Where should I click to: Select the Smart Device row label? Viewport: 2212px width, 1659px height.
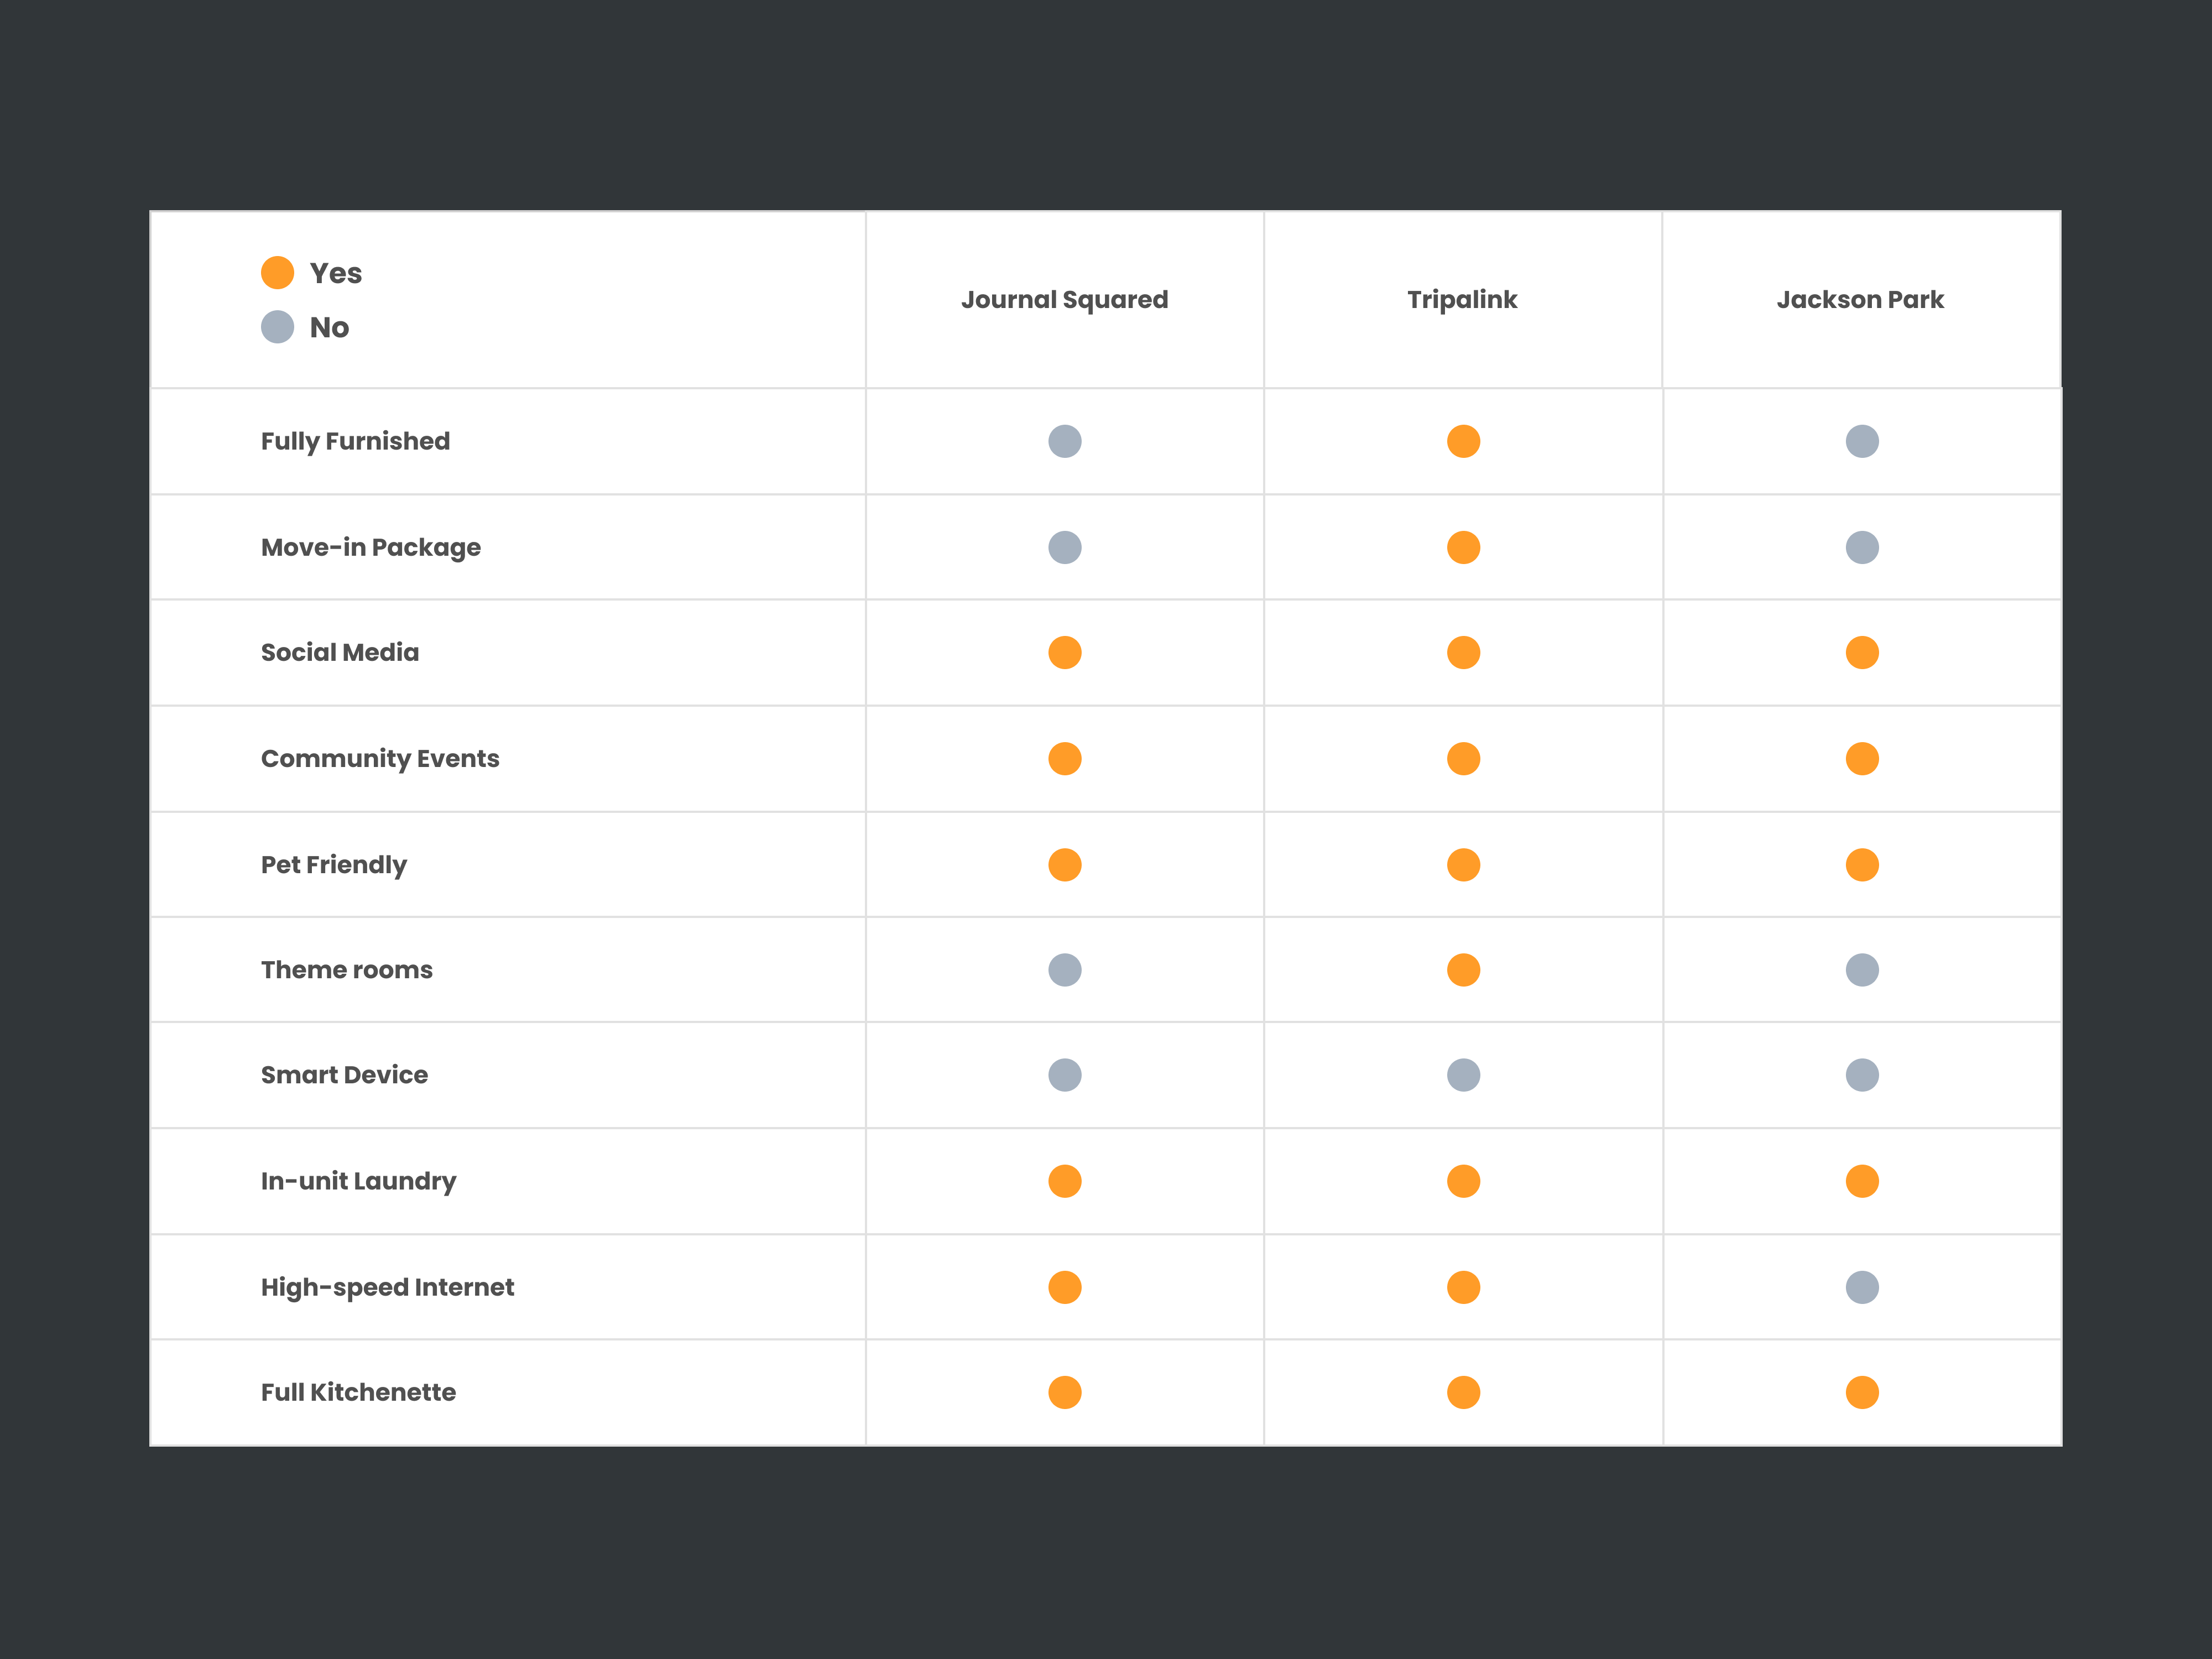(x=344, y=1075)
